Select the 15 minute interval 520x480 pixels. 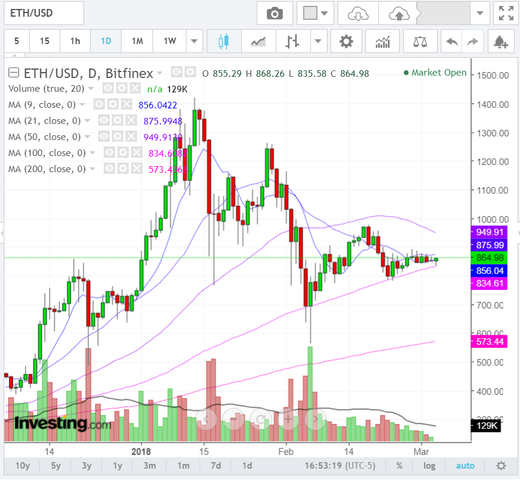[45, 41]
